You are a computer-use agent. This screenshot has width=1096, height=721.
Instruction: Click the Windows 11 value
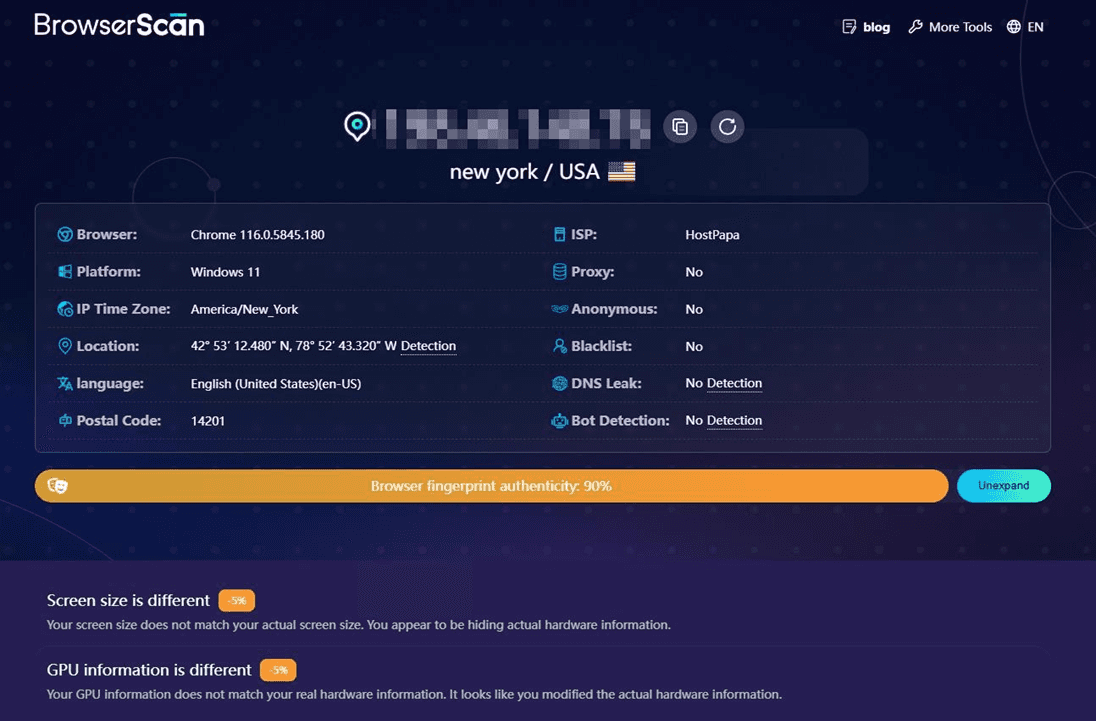[225, 272]
